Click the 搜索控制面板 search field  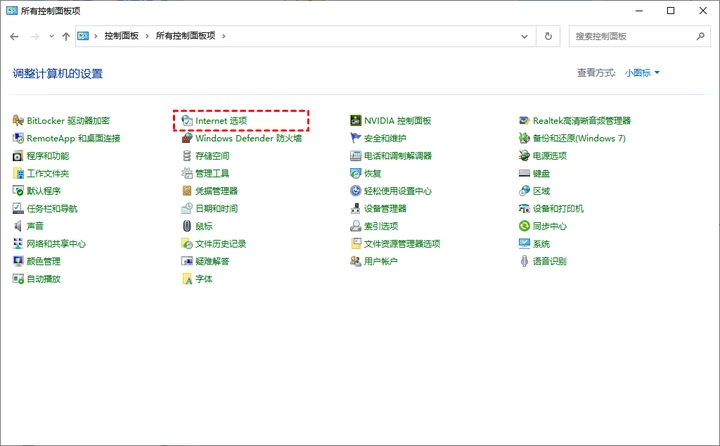(x=639, y=36)
